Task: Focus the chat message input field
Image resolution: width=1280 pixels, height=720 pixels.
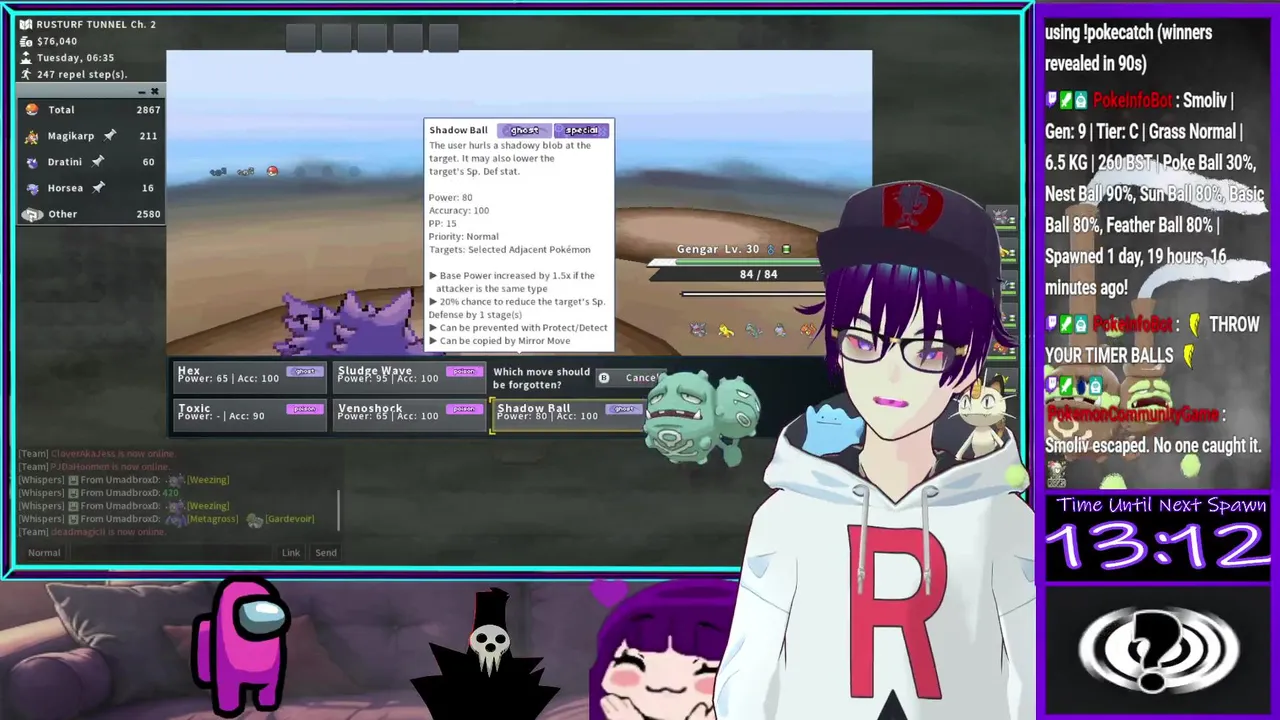Action: point(170,552)
